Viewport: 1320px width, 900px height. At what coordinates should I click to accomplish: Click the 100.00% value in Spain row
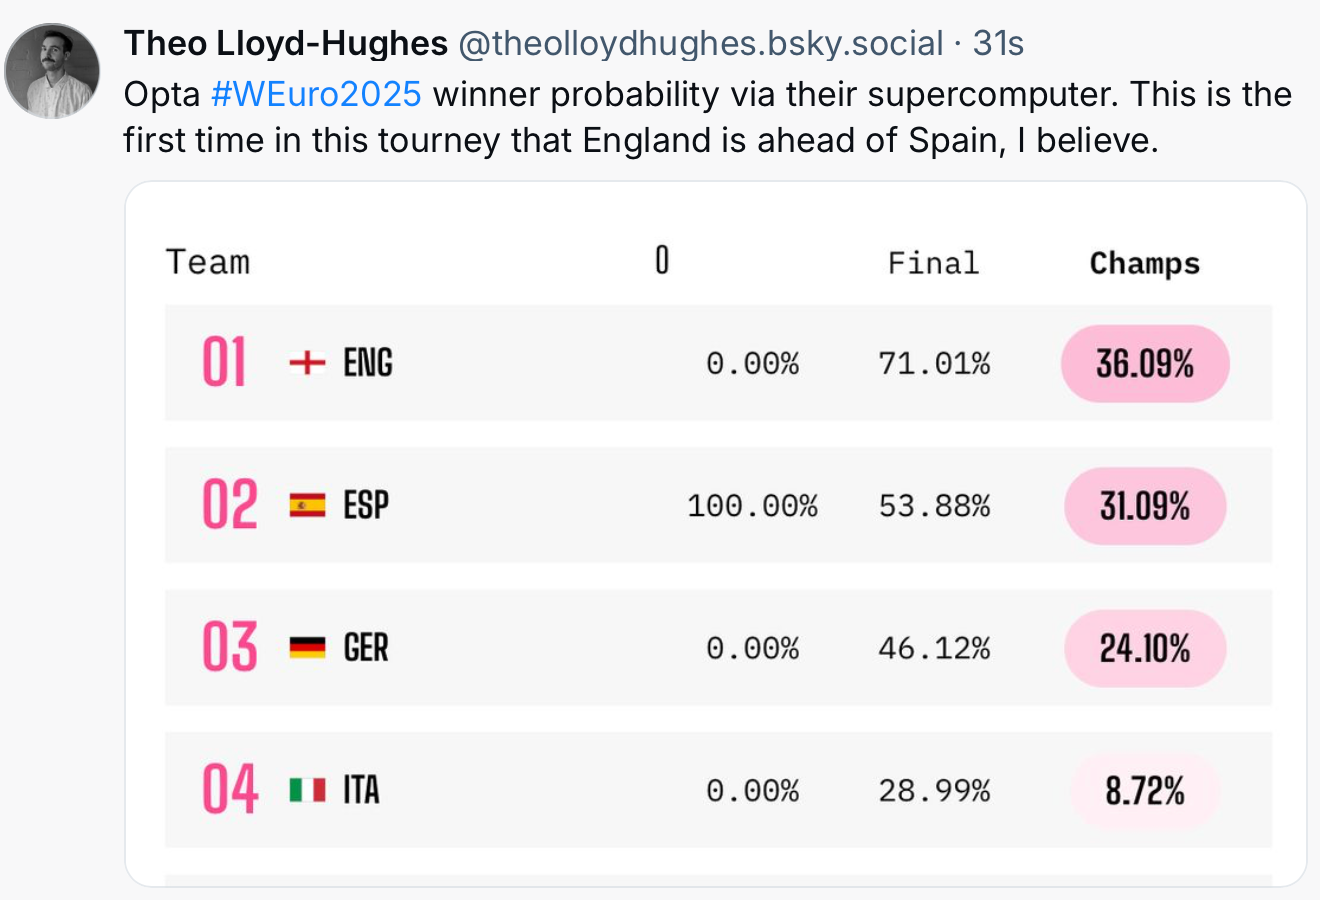752,506
